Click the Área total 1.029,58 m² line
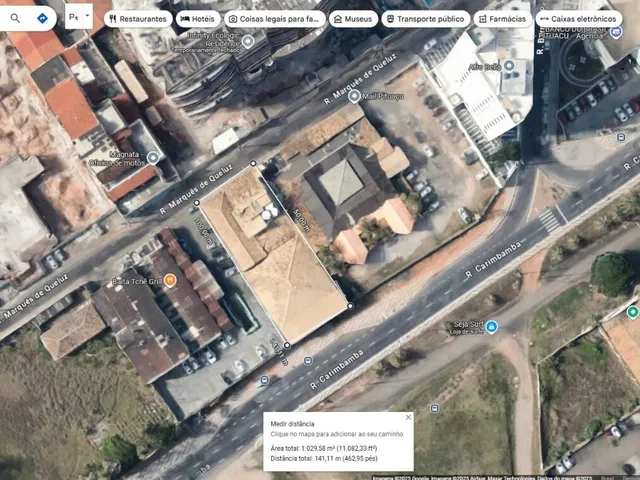The height and width of the screenshot is (480, 640). tap(324, 448)
